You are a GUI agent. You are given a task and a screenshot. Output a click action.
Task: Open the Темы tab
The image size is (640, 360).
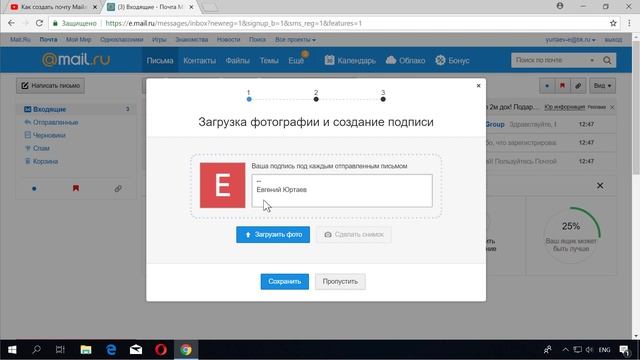click(269, 60)
